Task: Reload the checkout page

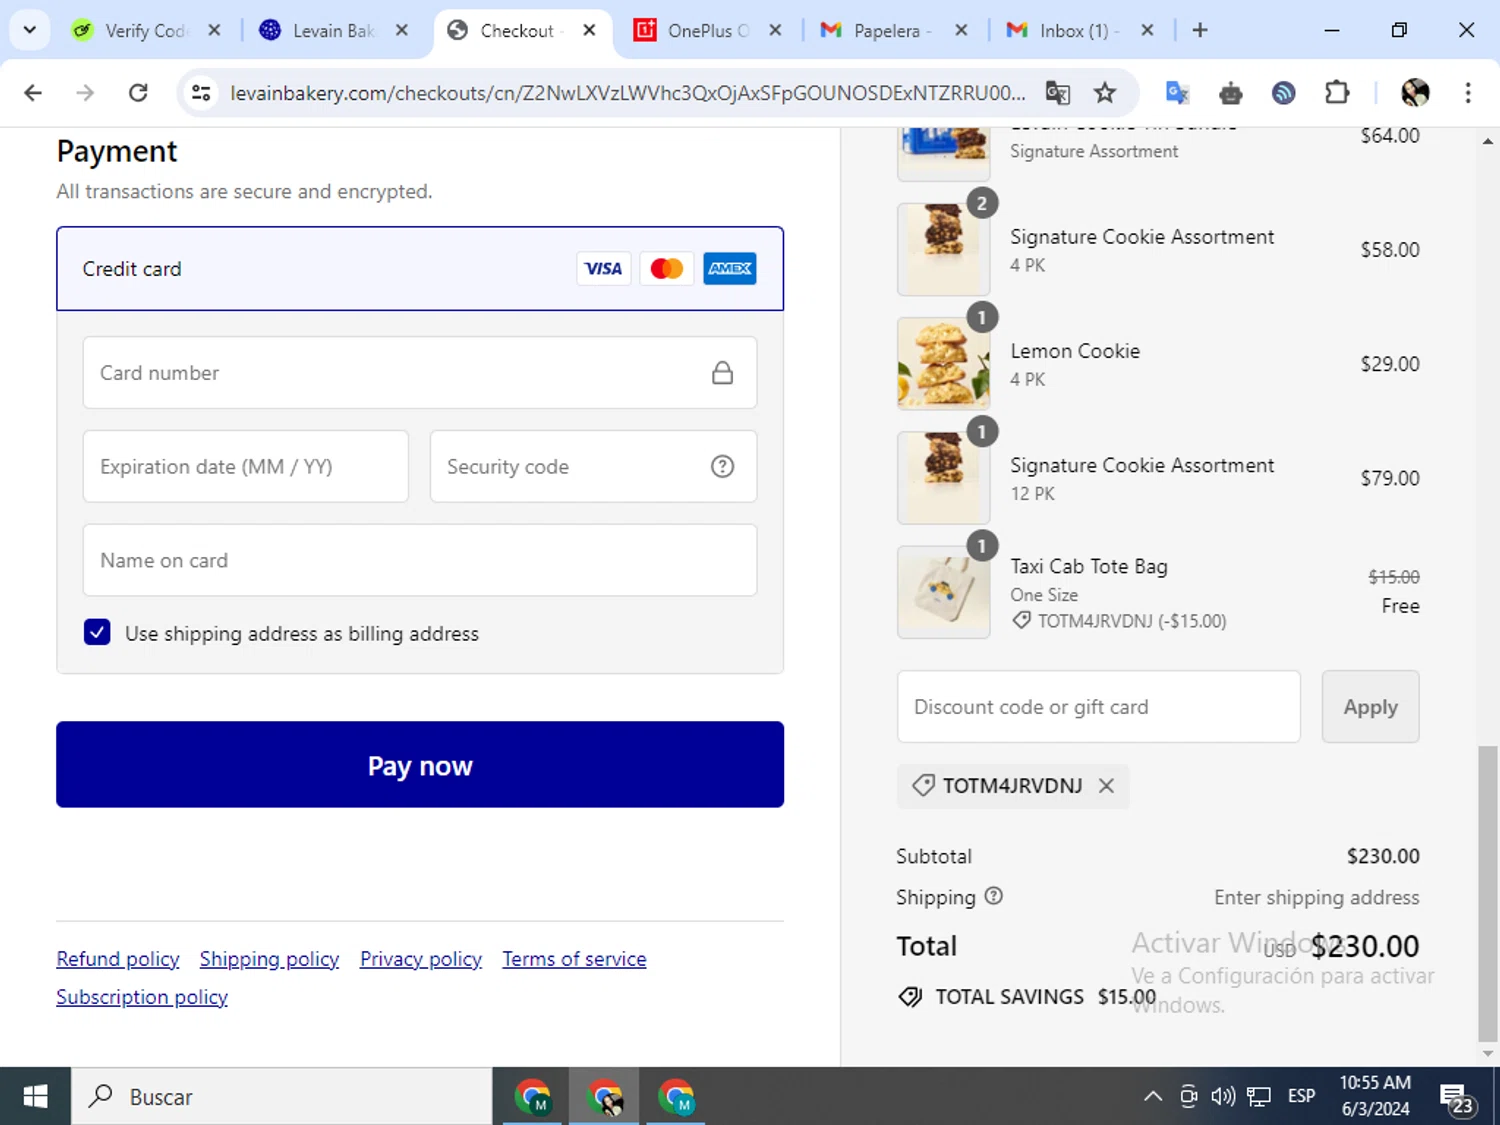Action: 138,93
